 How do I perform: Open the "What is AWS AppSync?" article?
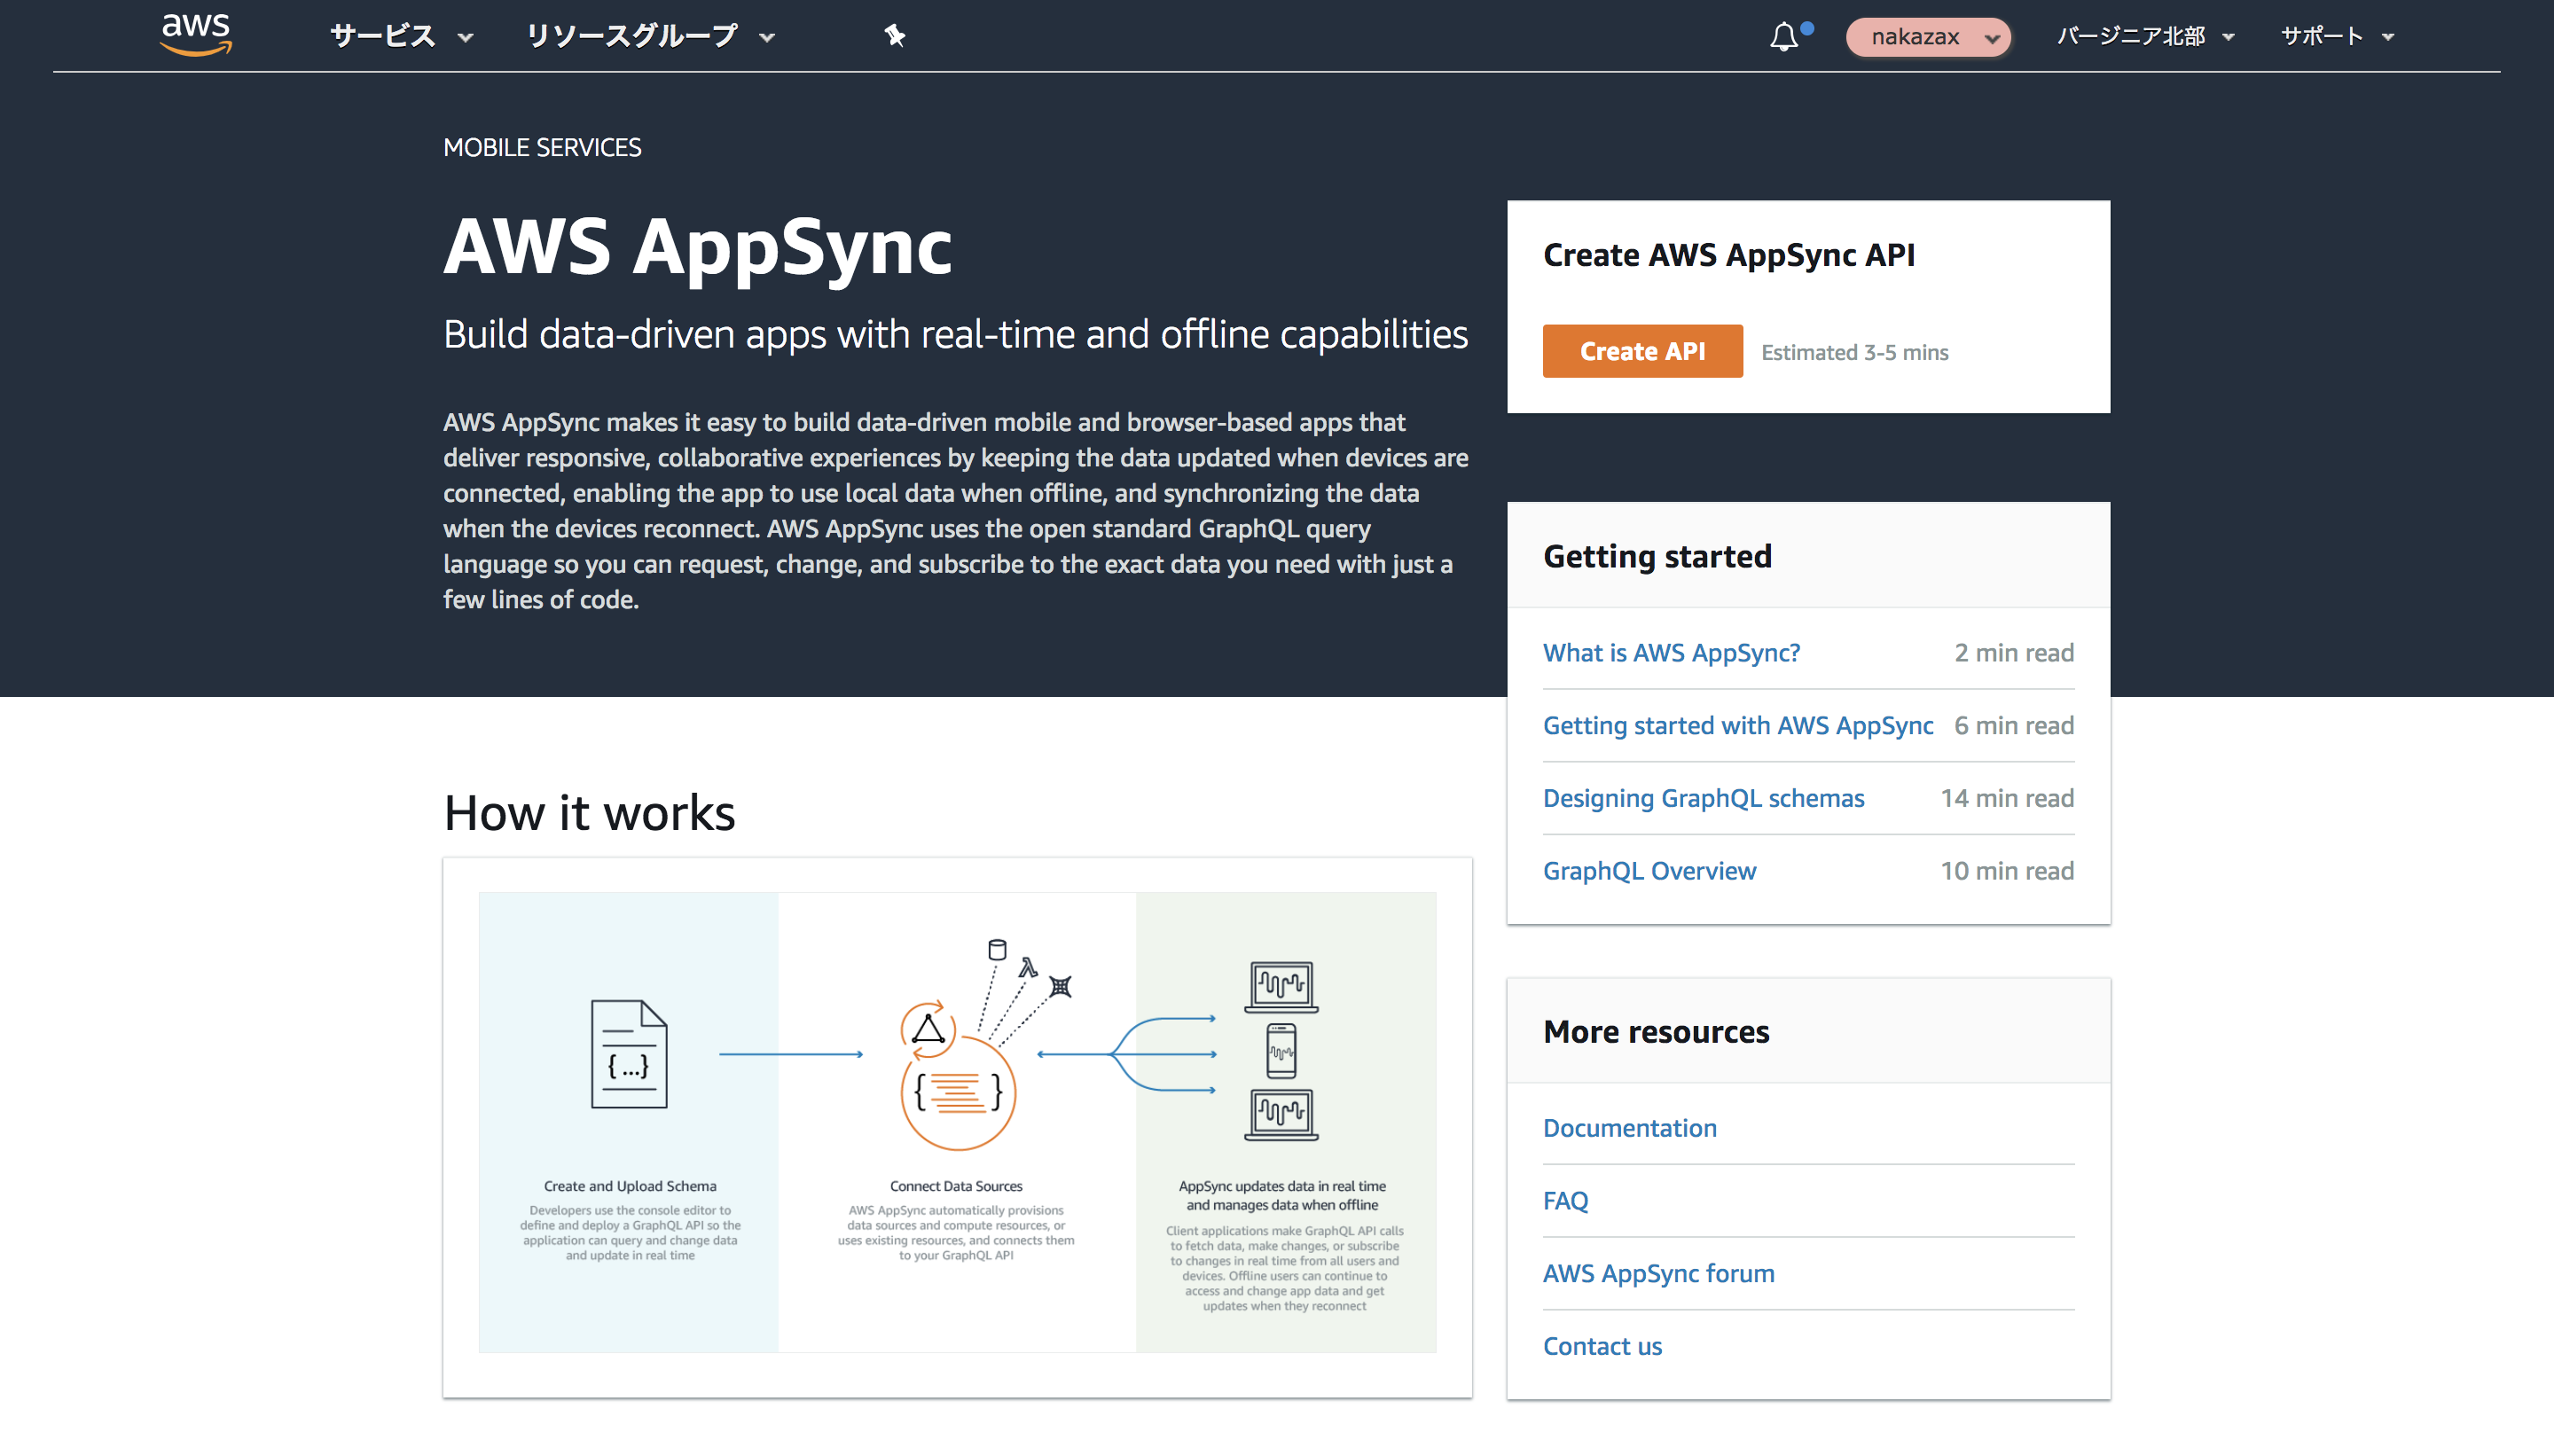[1671, 653]
